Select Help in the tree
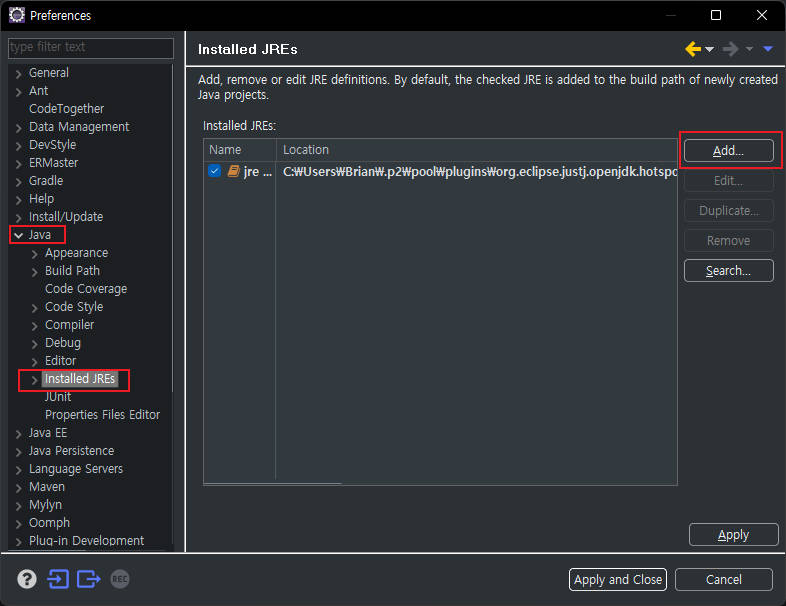 [x=41, y=199]
